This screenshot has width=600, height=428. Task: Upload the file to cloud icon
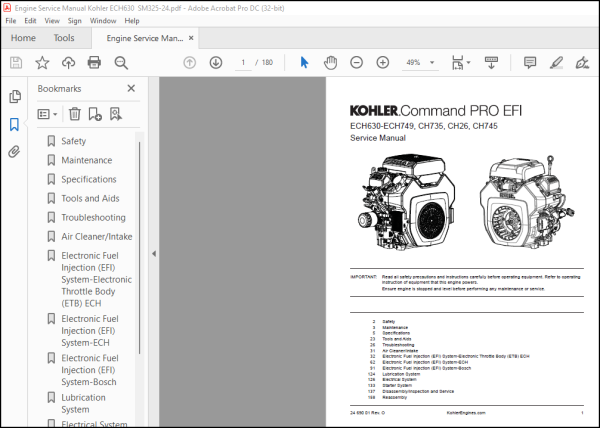click(x=68, y=62)
